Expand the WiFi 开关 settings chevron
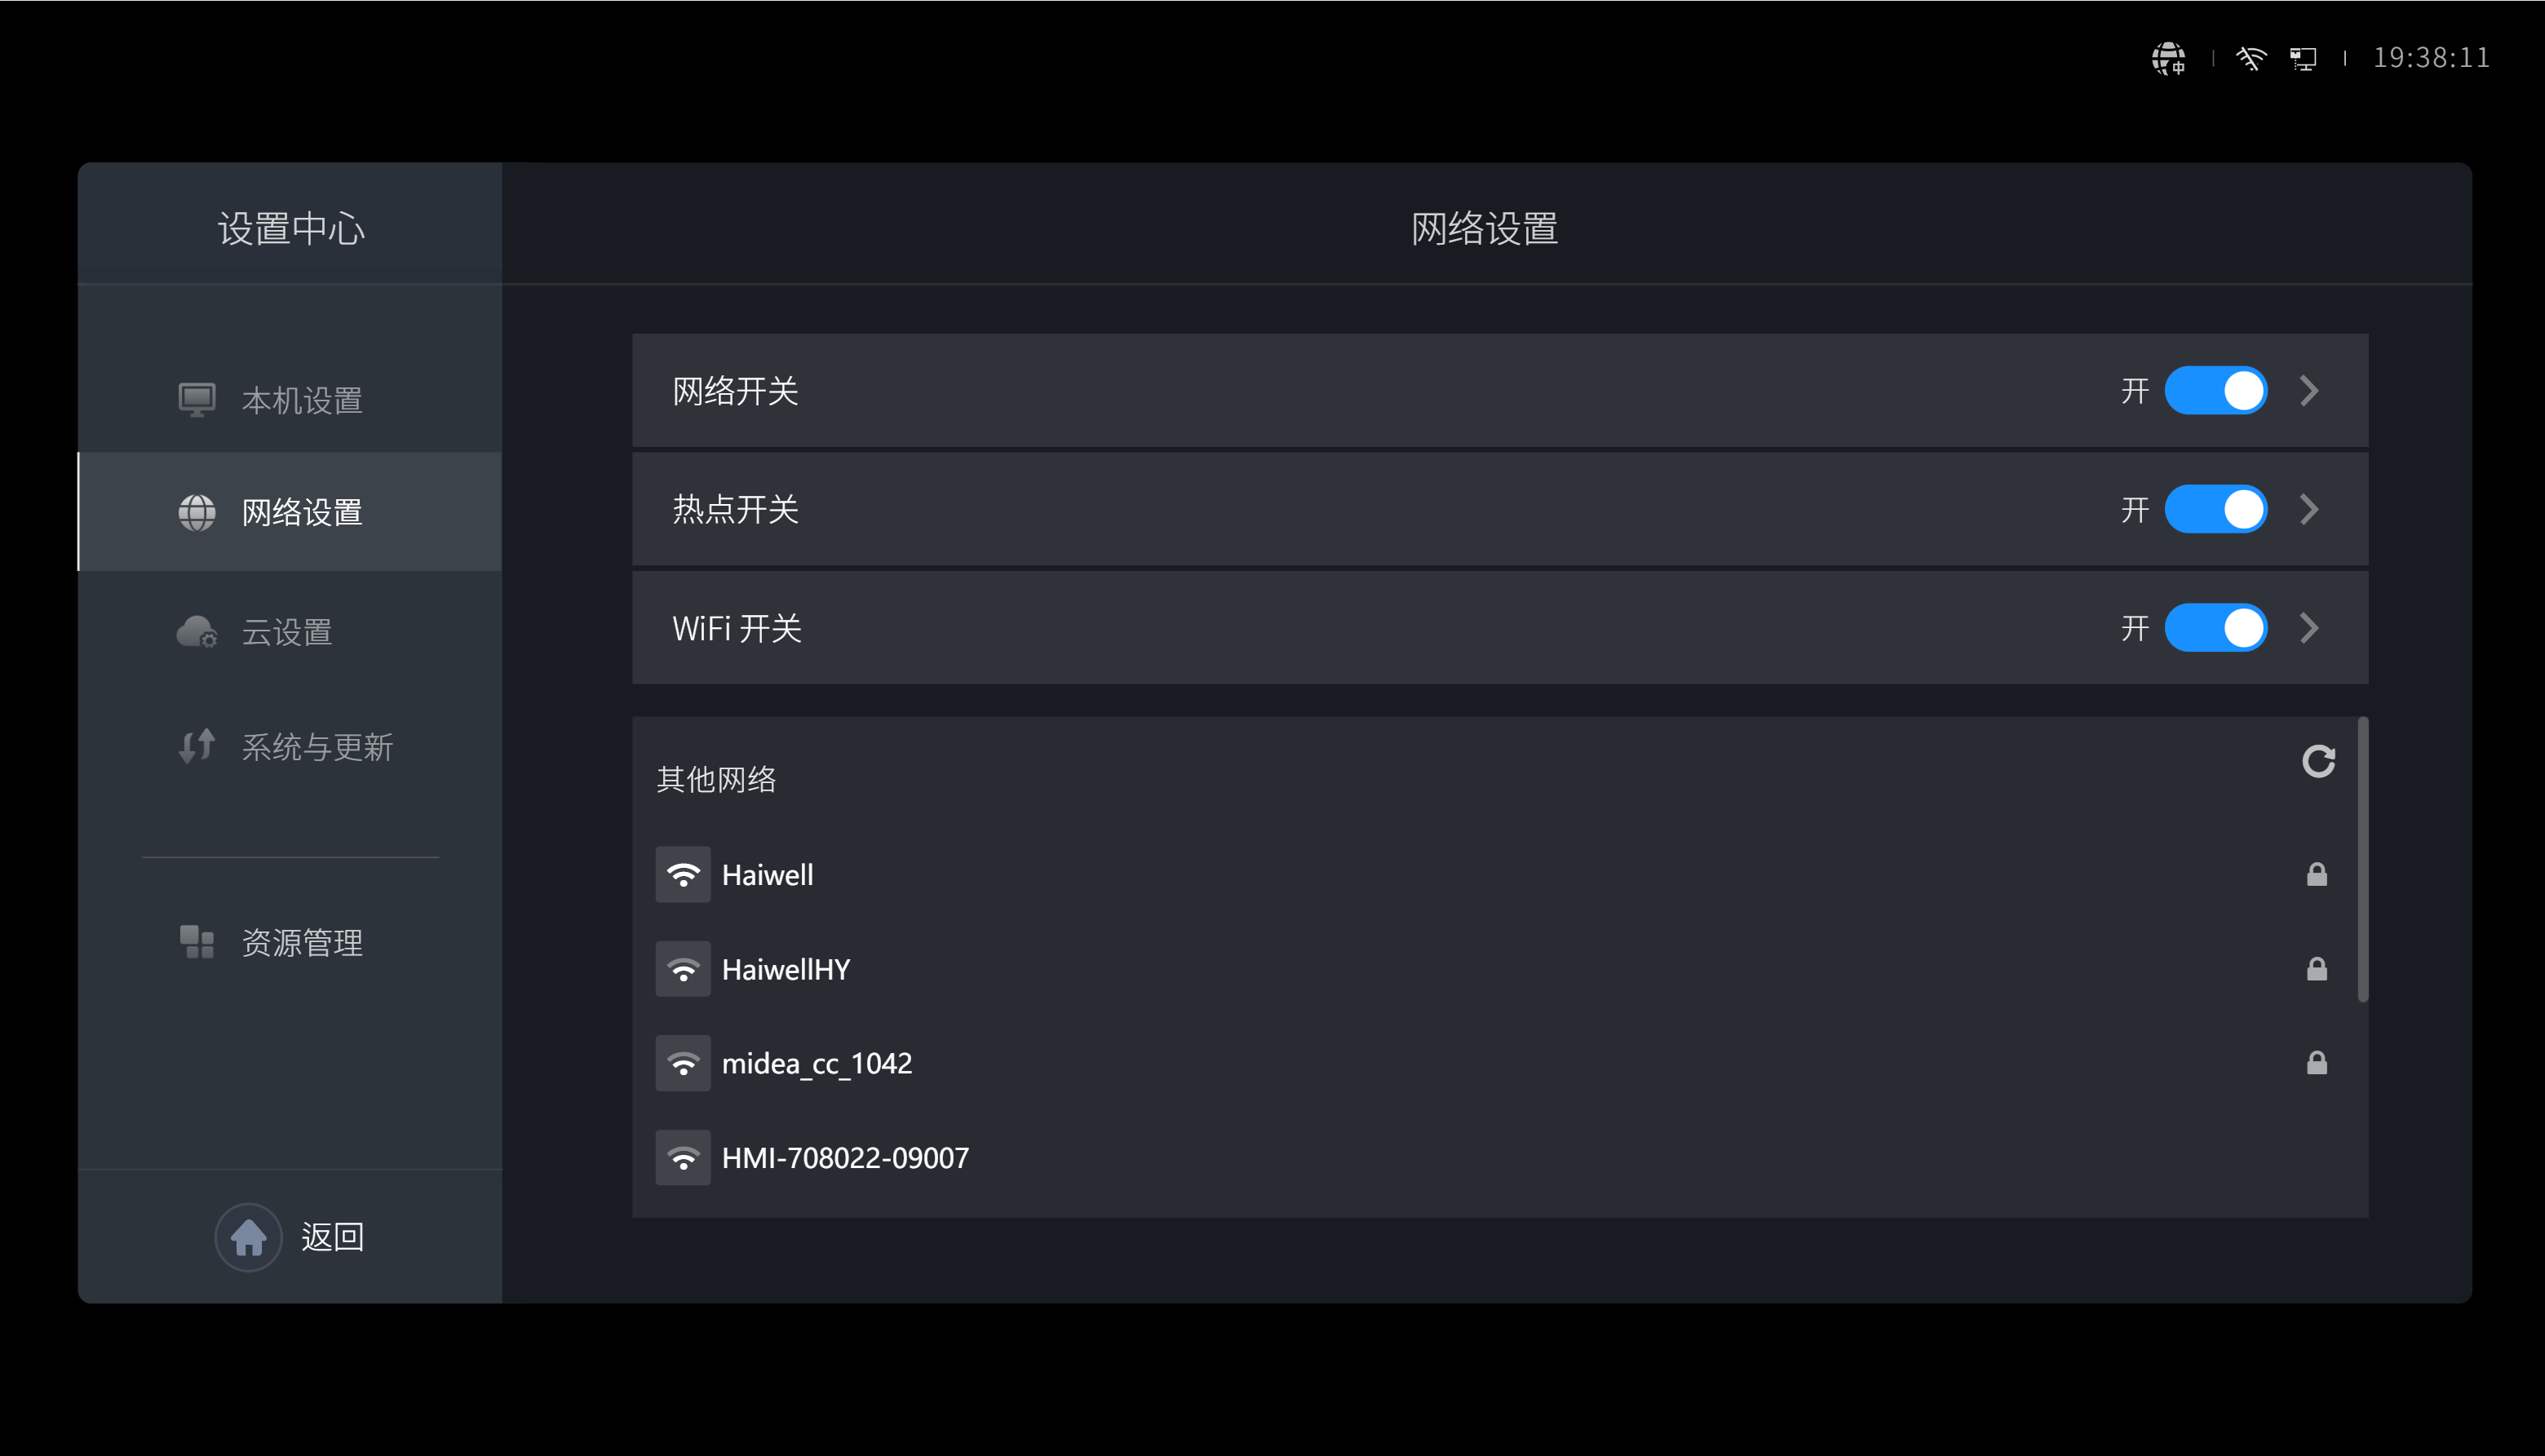This screenshot has width=2545, height=1456. [x=2316, y=626]
